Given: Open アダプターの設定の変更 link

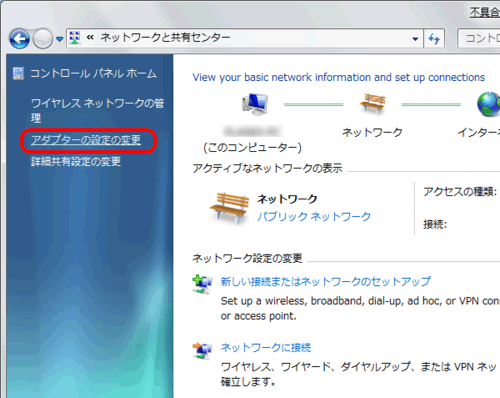Looking at the screenshot, I should (86, 140).
